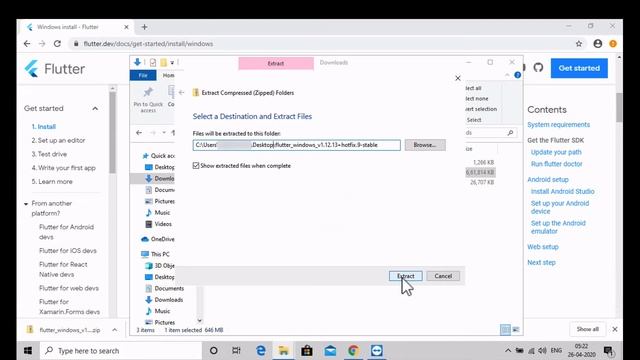Open Update your path link
640x360 pixels.
(x=556, y=152)
